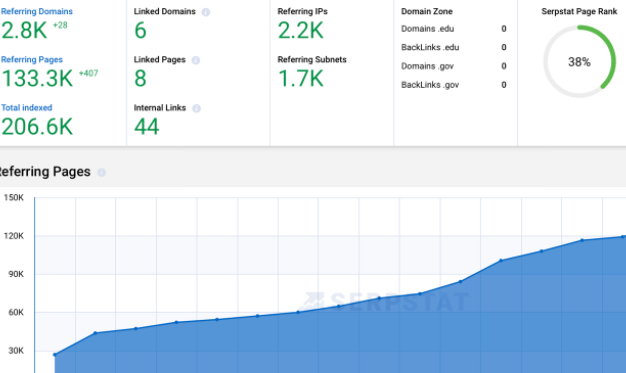Click the Linked Pages value 8

tap(140, 78)
